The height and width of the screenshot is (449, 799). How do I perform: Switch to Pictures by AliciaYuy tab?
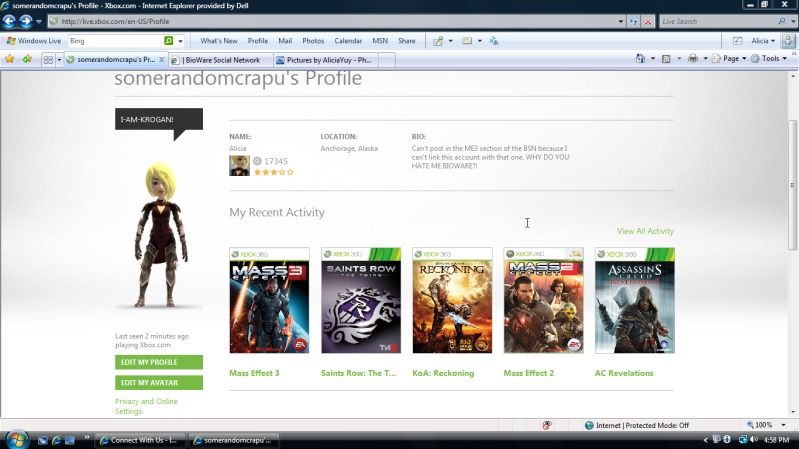(x=325, y=60)
